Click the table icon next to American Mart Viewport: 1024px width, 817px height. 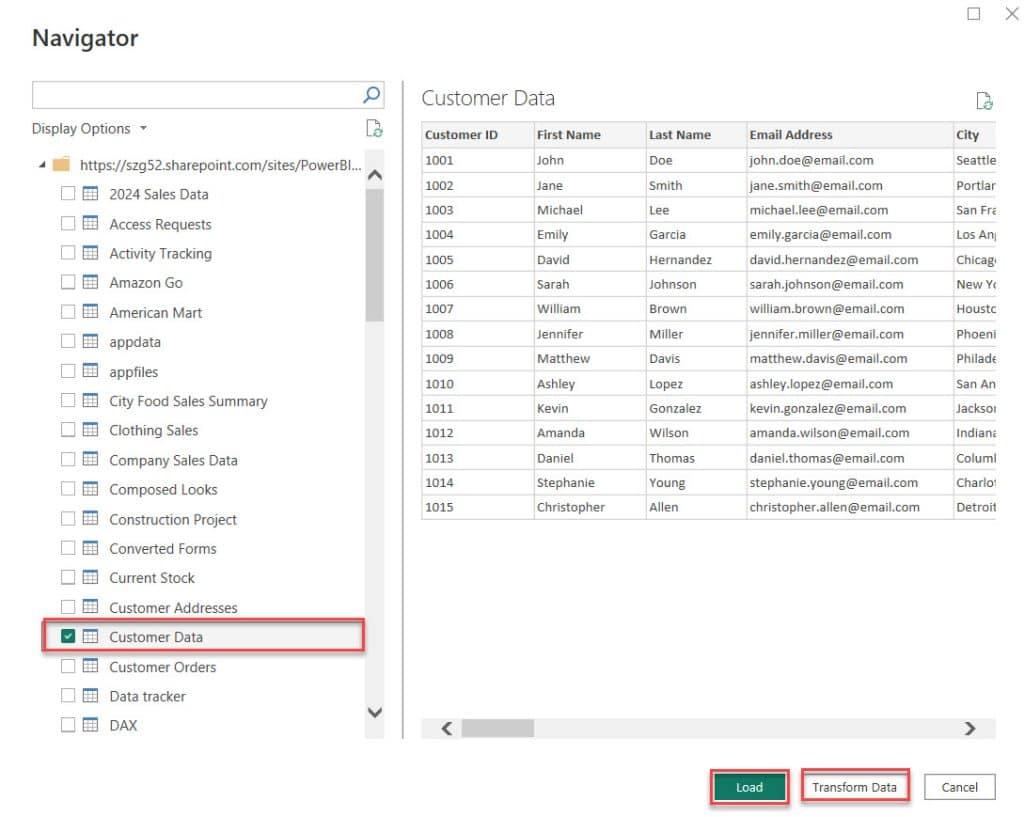coord(91,312)
